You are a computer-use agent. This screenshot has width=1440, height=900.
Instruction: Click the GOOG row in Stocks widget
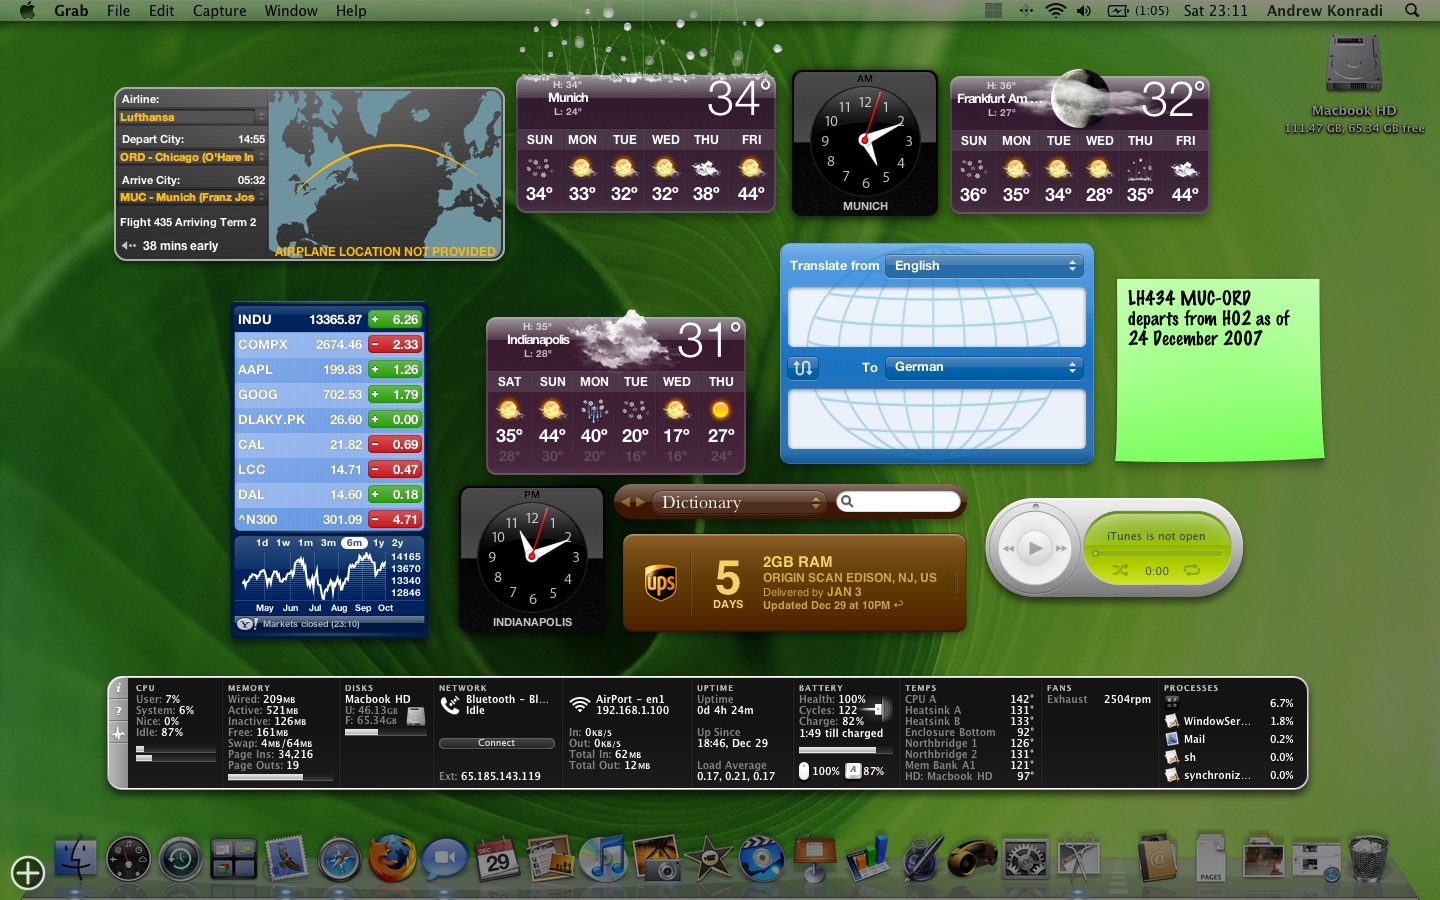[x=329, y=394]
